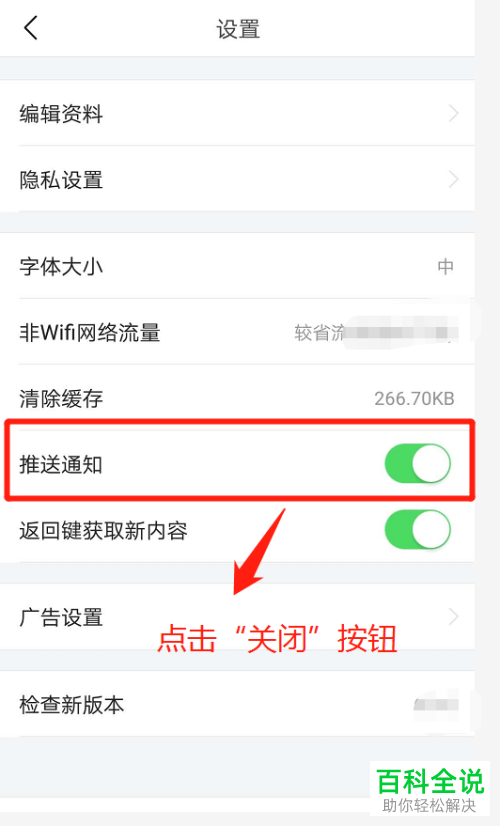
Task: Open the 隐私设置 entry
Action: (237, 179)
